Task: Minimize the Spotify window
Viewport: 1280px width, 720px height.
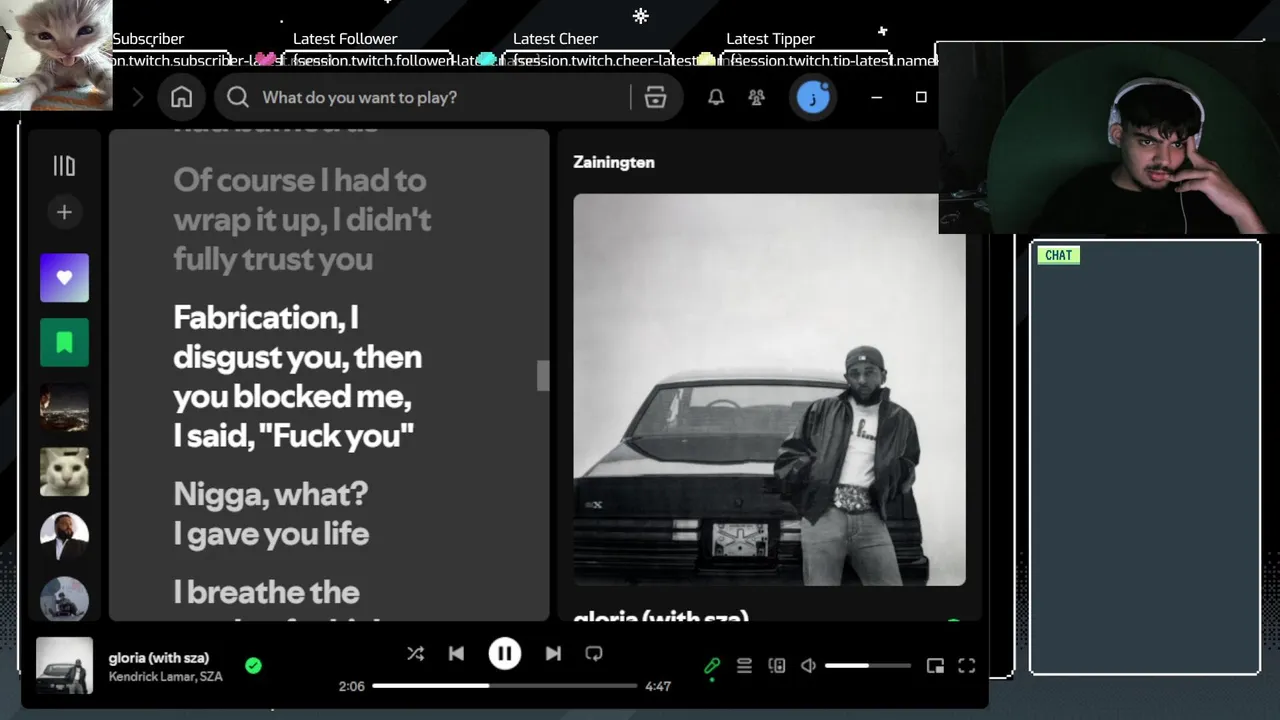Action: pyautogui.click(x=877, y=97)
